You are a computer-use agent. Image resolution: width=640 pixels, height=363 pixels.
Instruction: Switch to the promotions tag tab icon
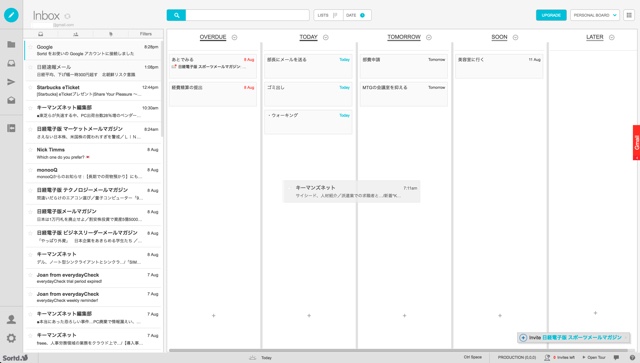[x=111, y=34]
